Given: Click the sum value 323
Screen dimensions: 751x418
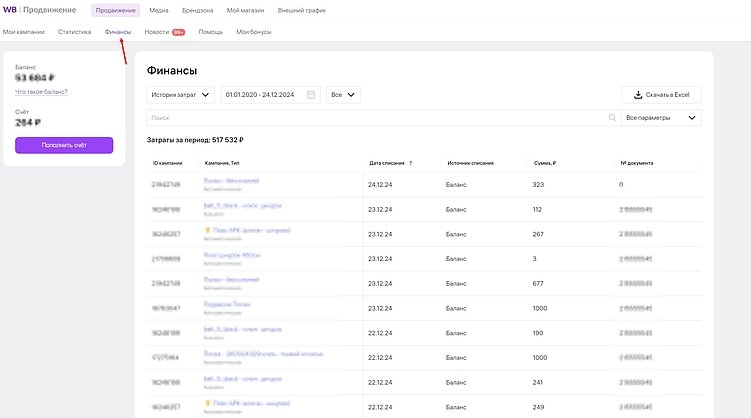Looking at the screenshot, I should 538,185.
